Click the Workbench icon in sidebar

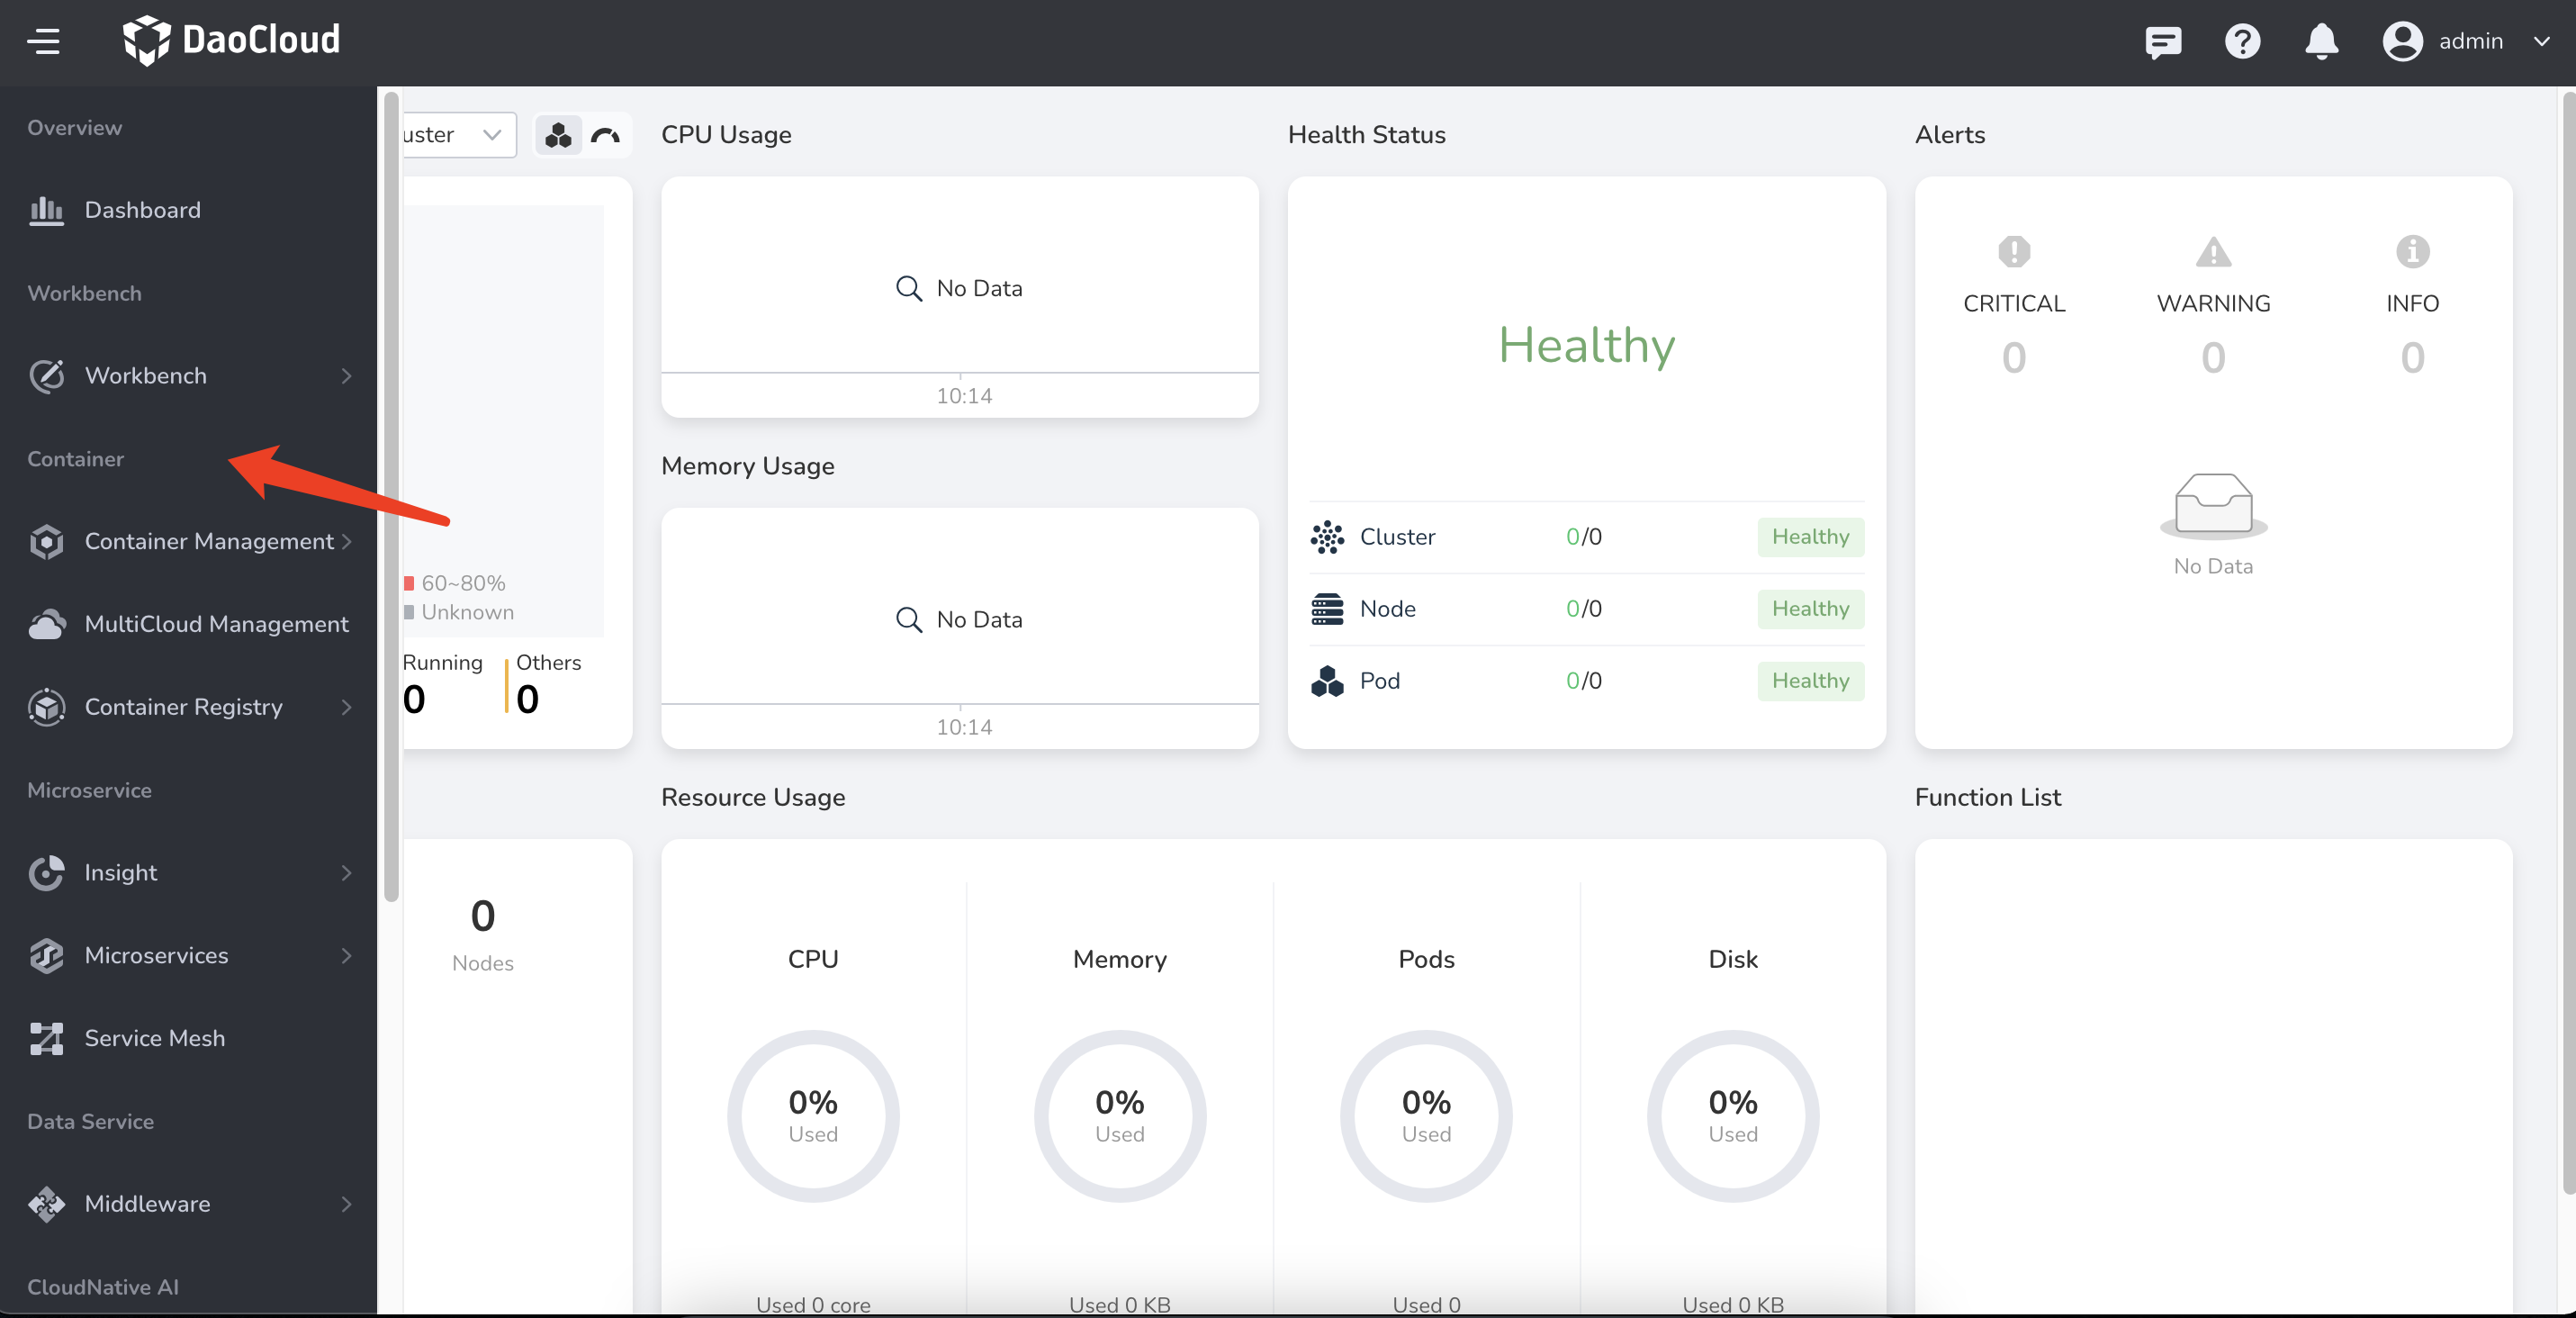(x=45, y=375)
